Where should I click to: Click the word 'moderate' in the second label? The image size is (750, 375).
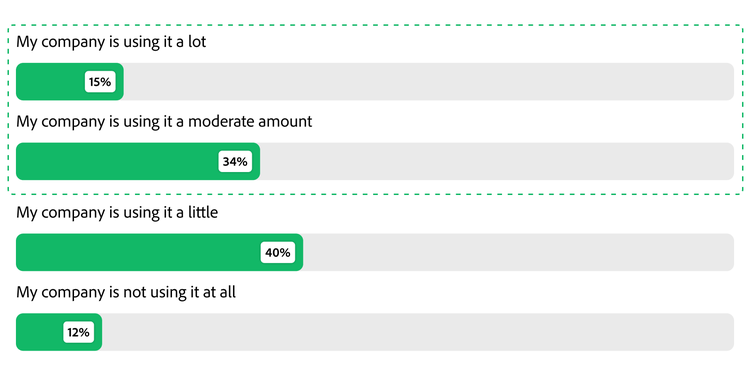tap(221, 121)
